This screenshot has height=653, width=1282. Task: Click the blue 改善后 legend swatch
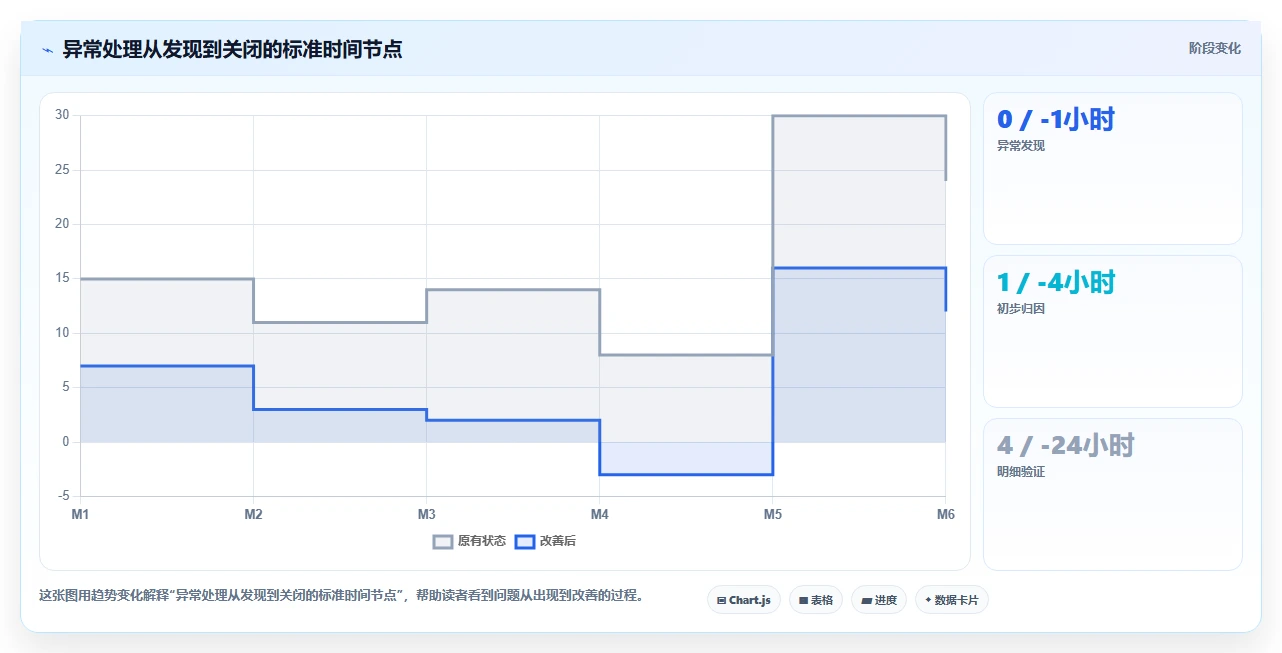525,542
